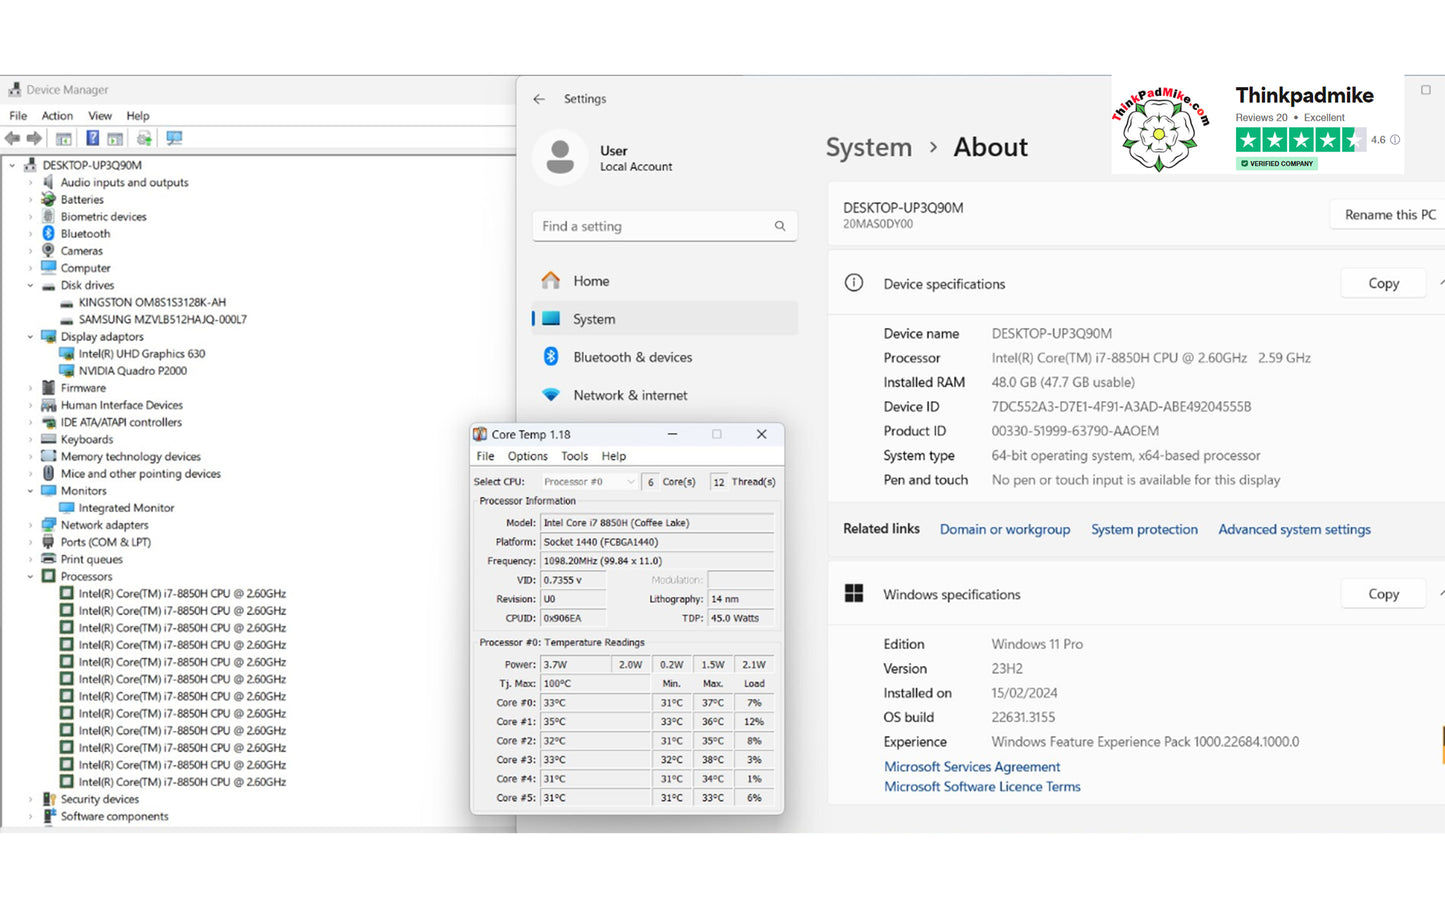1445x908 pixels.
Task: Click the Forward arrow in Device Manager toolbar
Action: pyautogui.click(x=34, y=138)
